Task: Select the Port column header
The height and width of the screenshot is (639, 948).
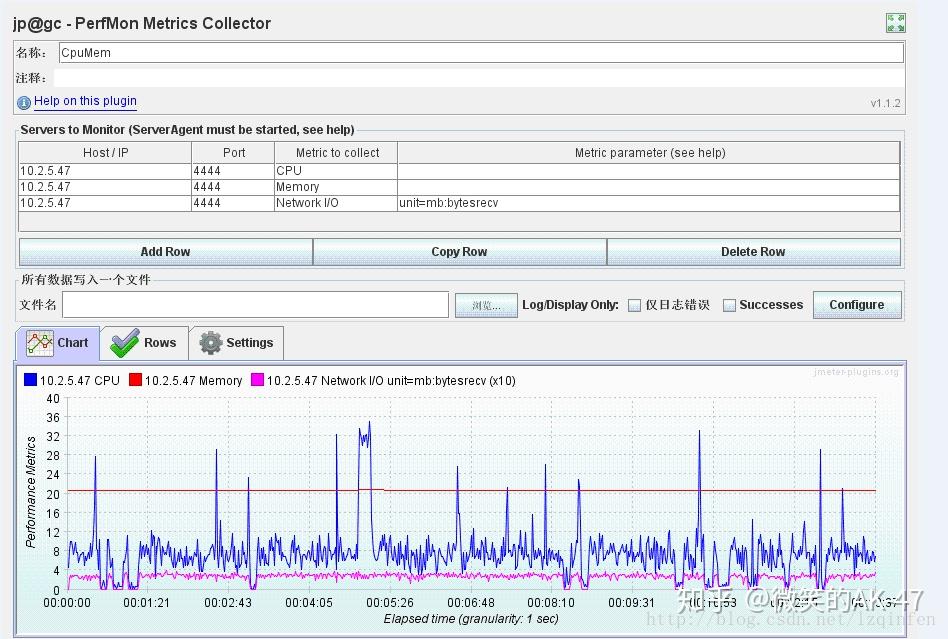Action: tap(233, 152)
